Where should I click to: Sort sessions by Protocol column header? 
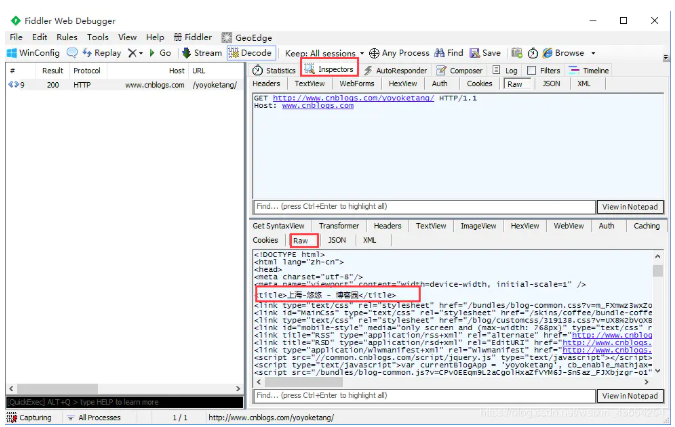[x=87, y=71]
